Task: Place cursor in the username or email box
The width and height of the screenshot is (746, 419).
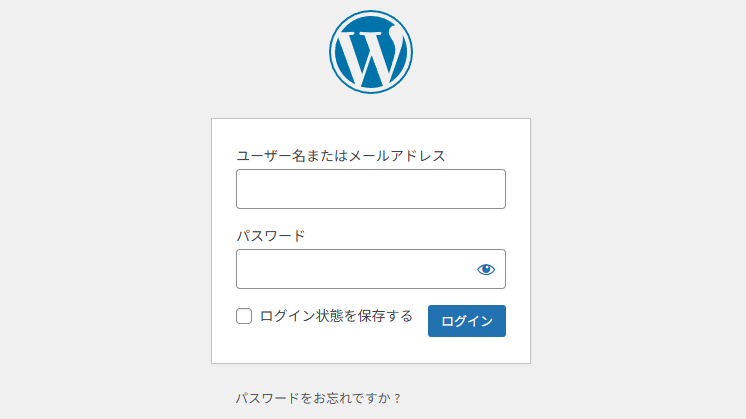Action: [371, 189]
